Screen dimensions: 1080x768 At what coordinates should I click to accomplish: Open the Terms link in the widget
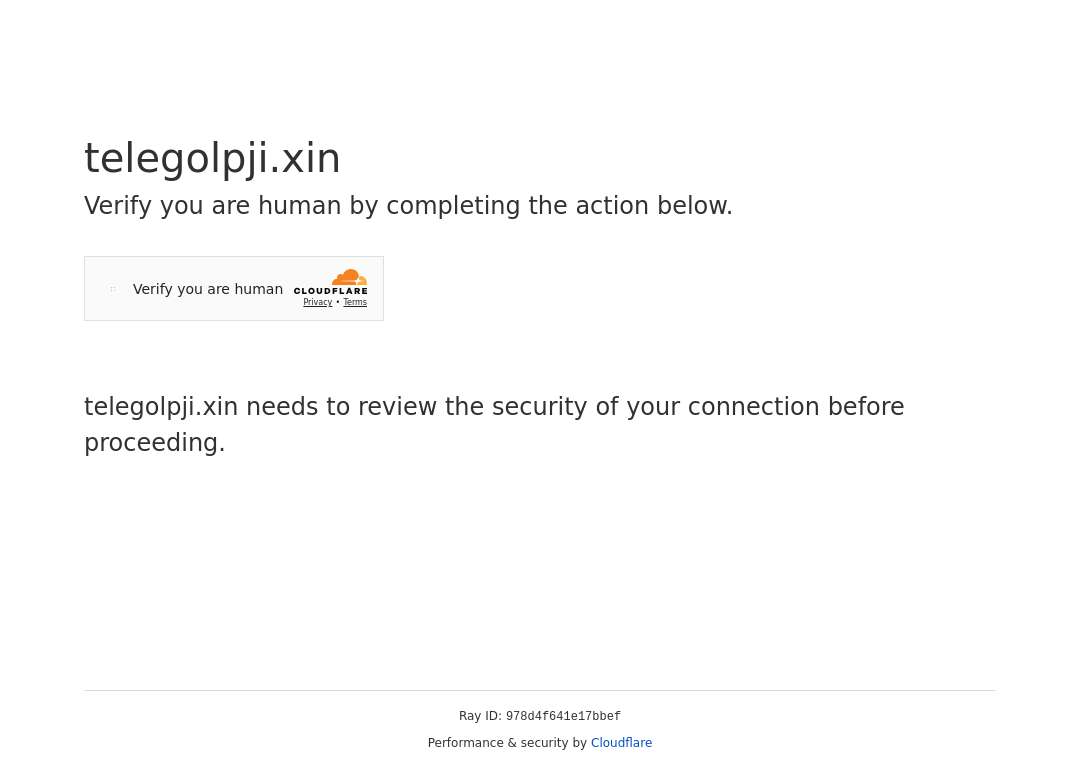(355, 302)
